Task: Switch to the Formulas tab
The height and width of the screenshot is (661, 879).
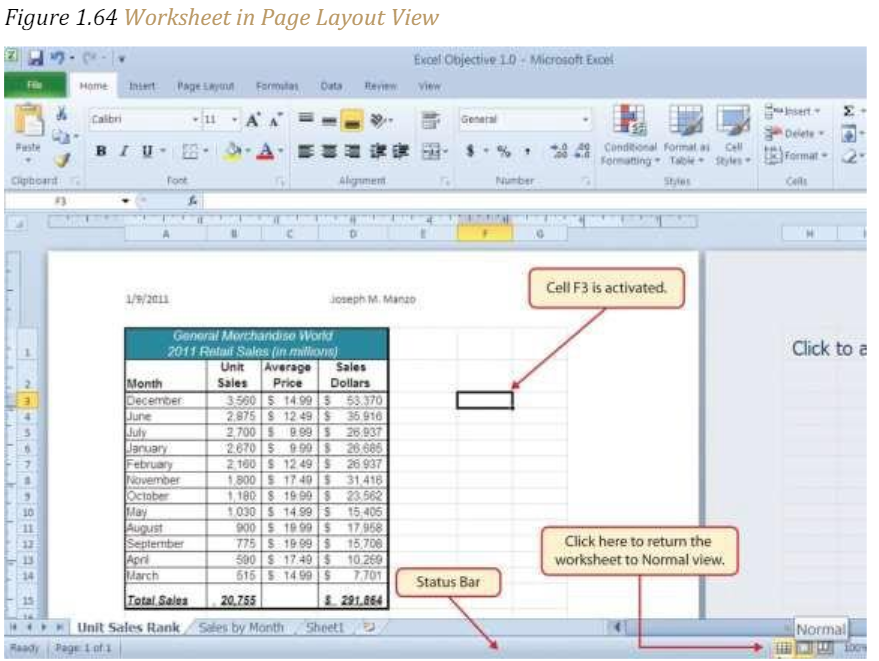Action: click(x=277, y=86)
